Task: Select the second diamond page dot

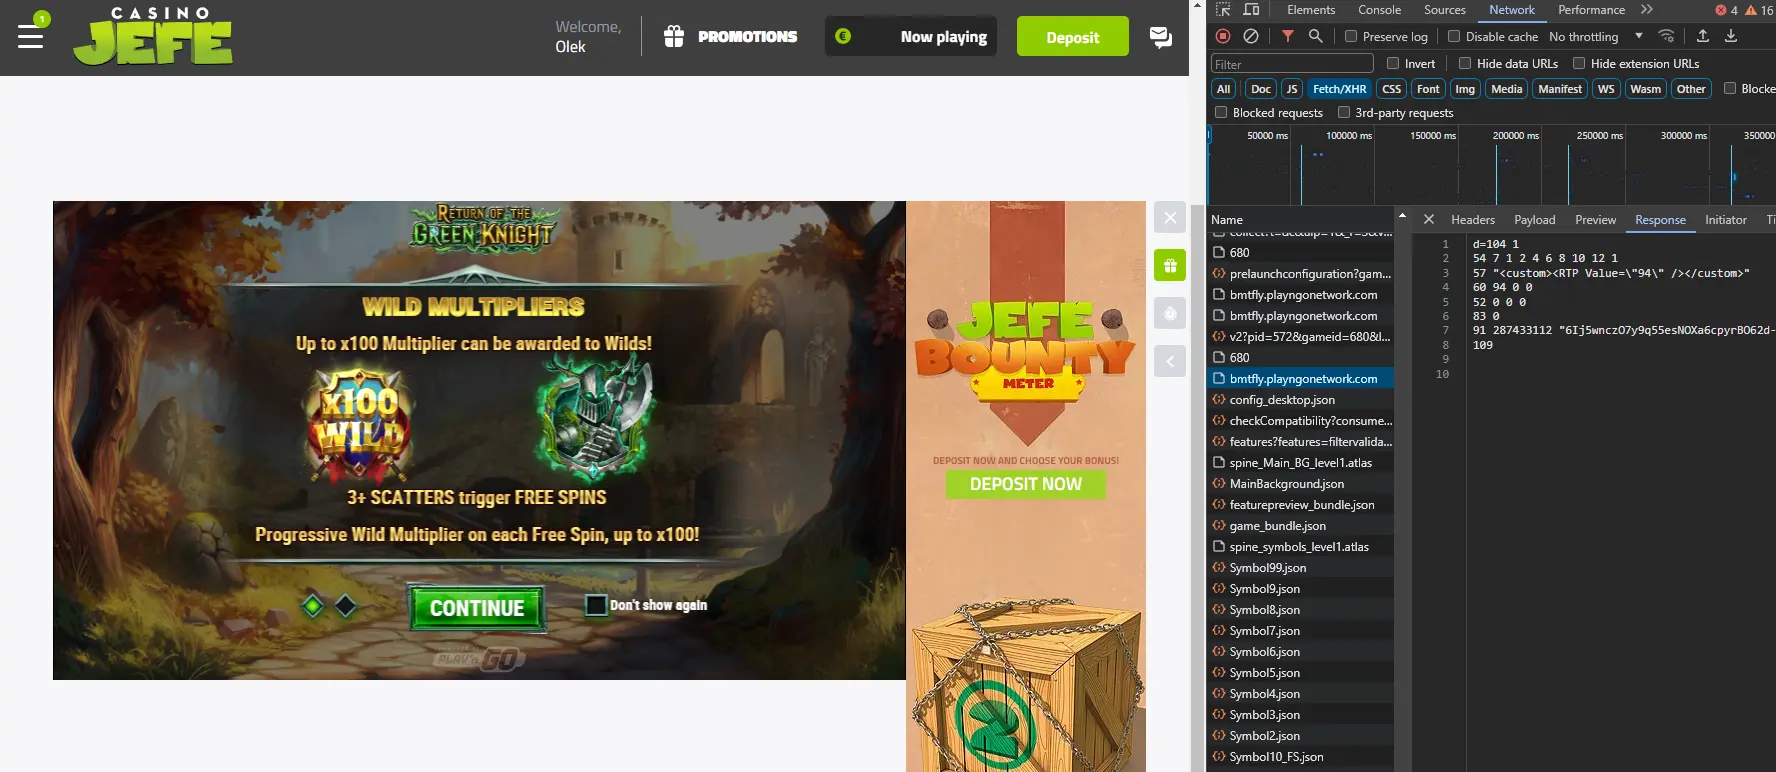Action: (346, 605)
